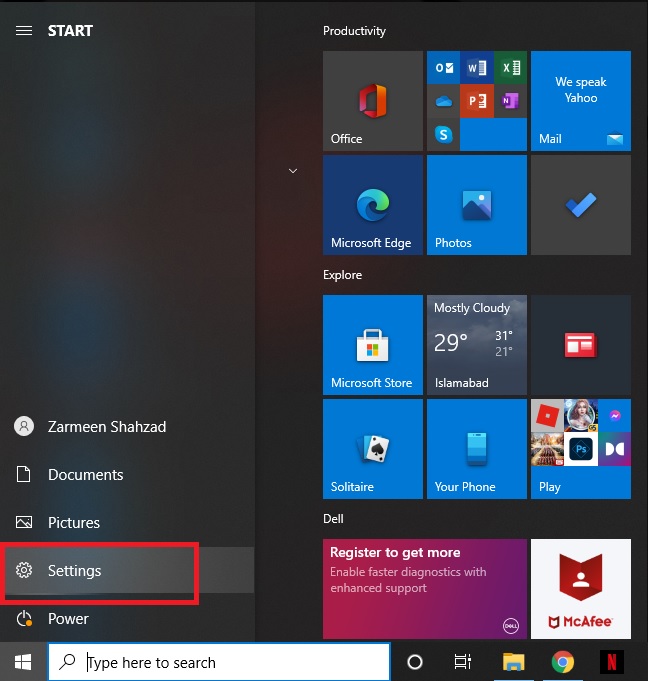This screenshot has height=681, width=648.
Task: Open the city game in Play tile
Action: pos(547,449)
